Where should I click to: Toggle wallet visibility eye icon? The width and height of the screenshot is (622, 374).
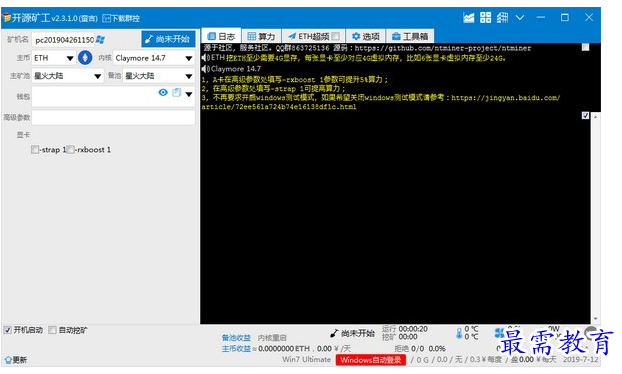pos(163,92)
